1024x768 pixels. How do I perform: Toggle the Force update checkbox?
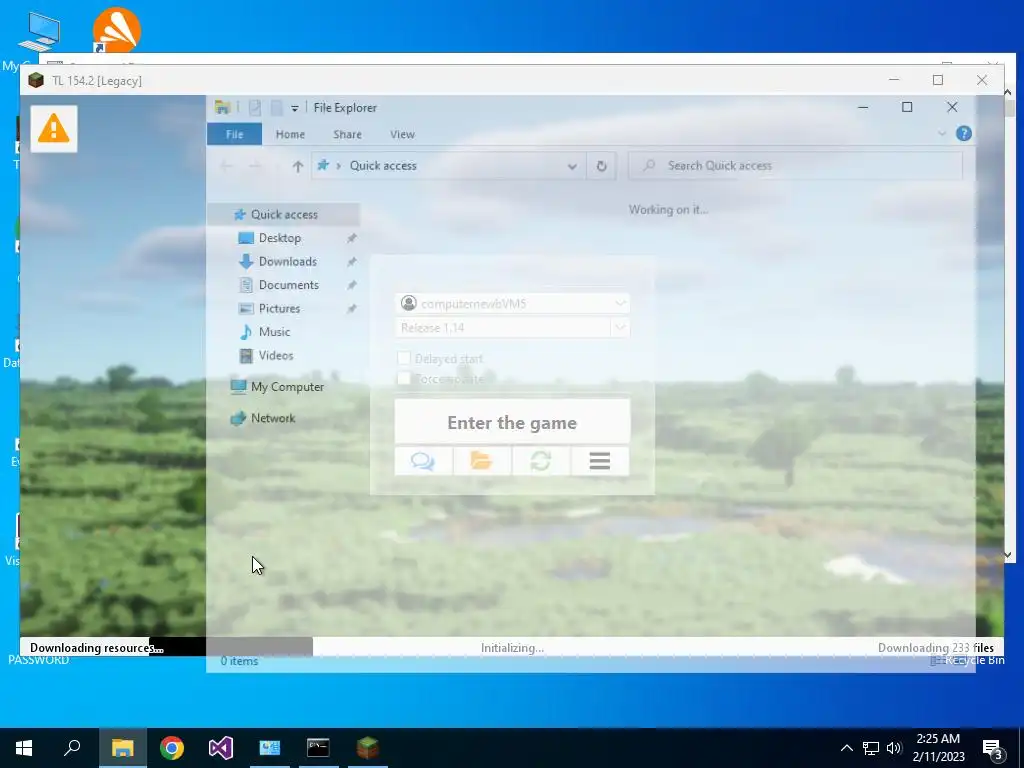(404, 378)
